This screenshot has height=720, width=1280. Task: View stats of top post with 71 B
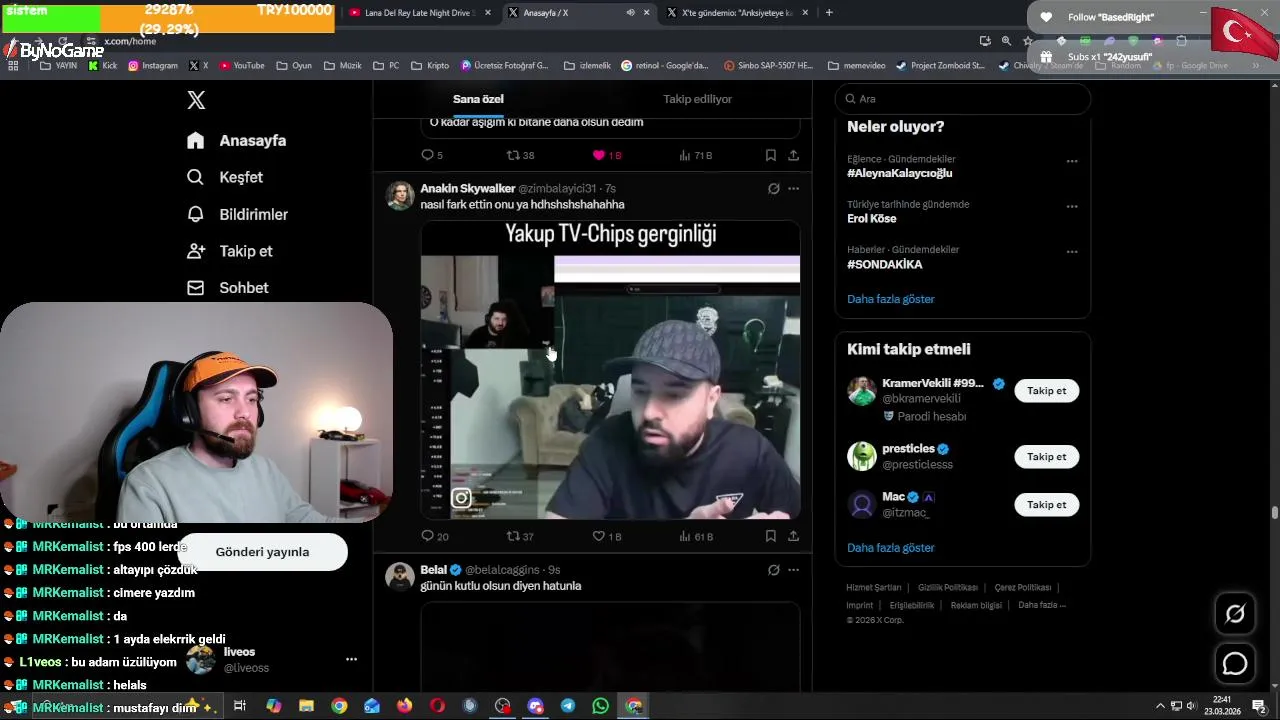(695, 155)
